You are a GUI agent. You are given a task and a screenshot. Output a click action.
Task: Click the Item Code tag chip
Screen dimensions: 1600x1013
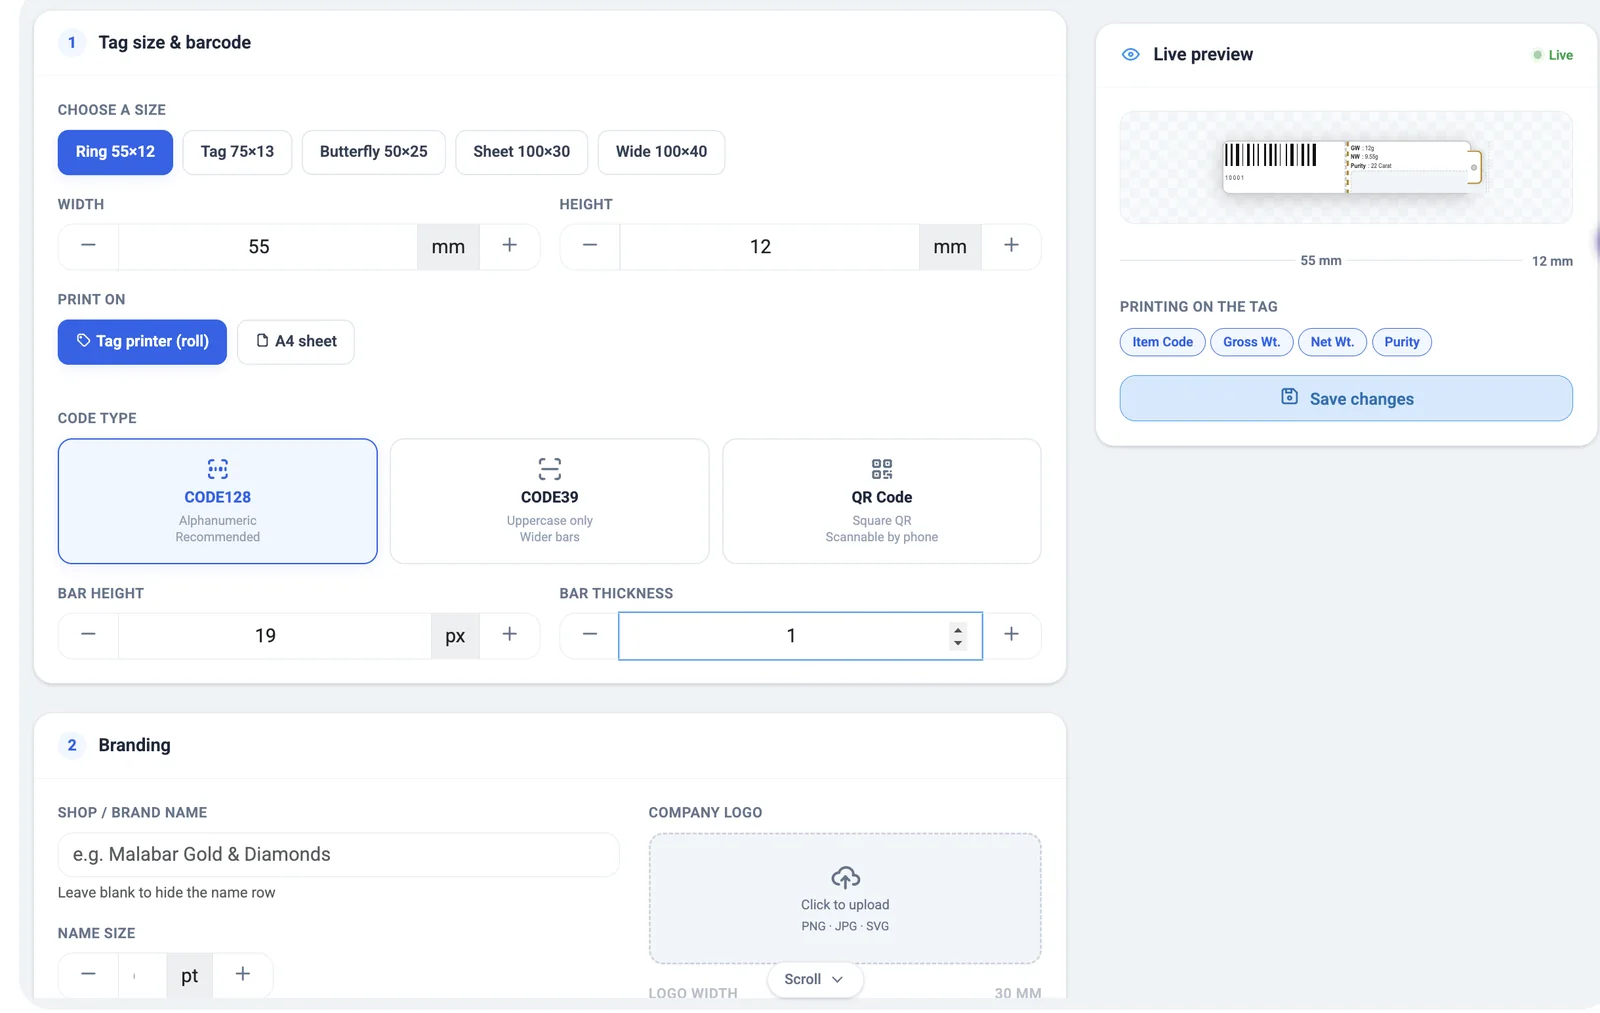1162,342
